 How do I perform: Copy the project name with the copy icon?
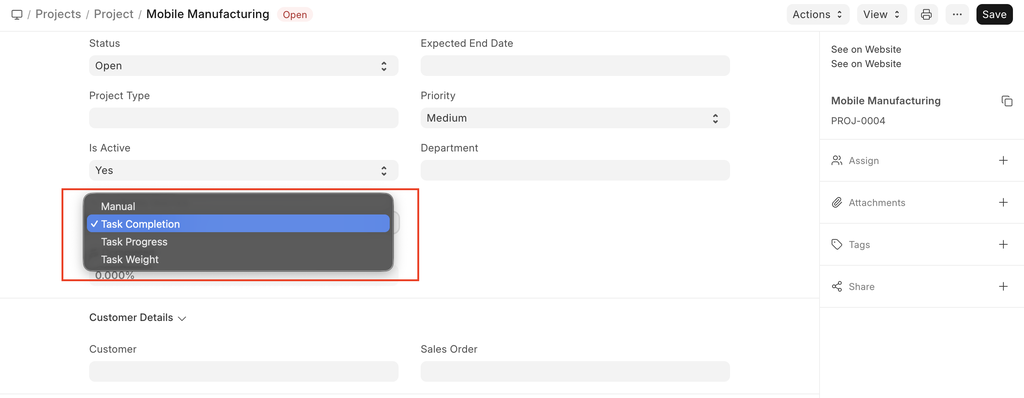point(1007,101)
